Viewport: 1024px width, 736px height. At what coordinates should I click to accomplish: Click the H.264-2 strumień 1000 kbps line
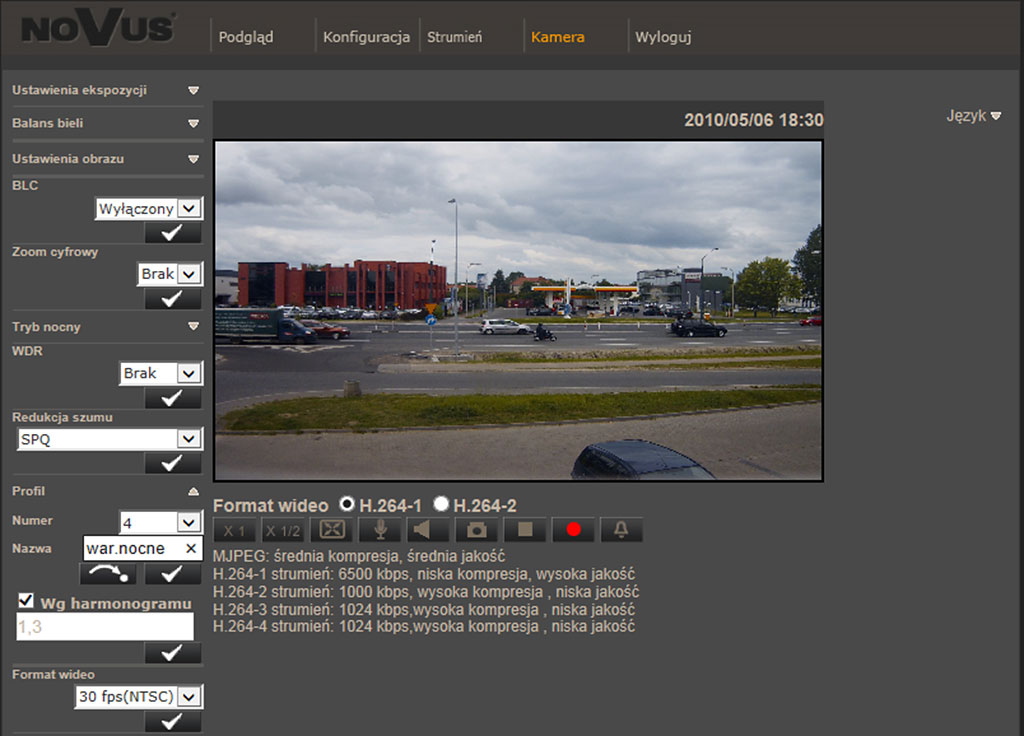click(x=426, y=592)
